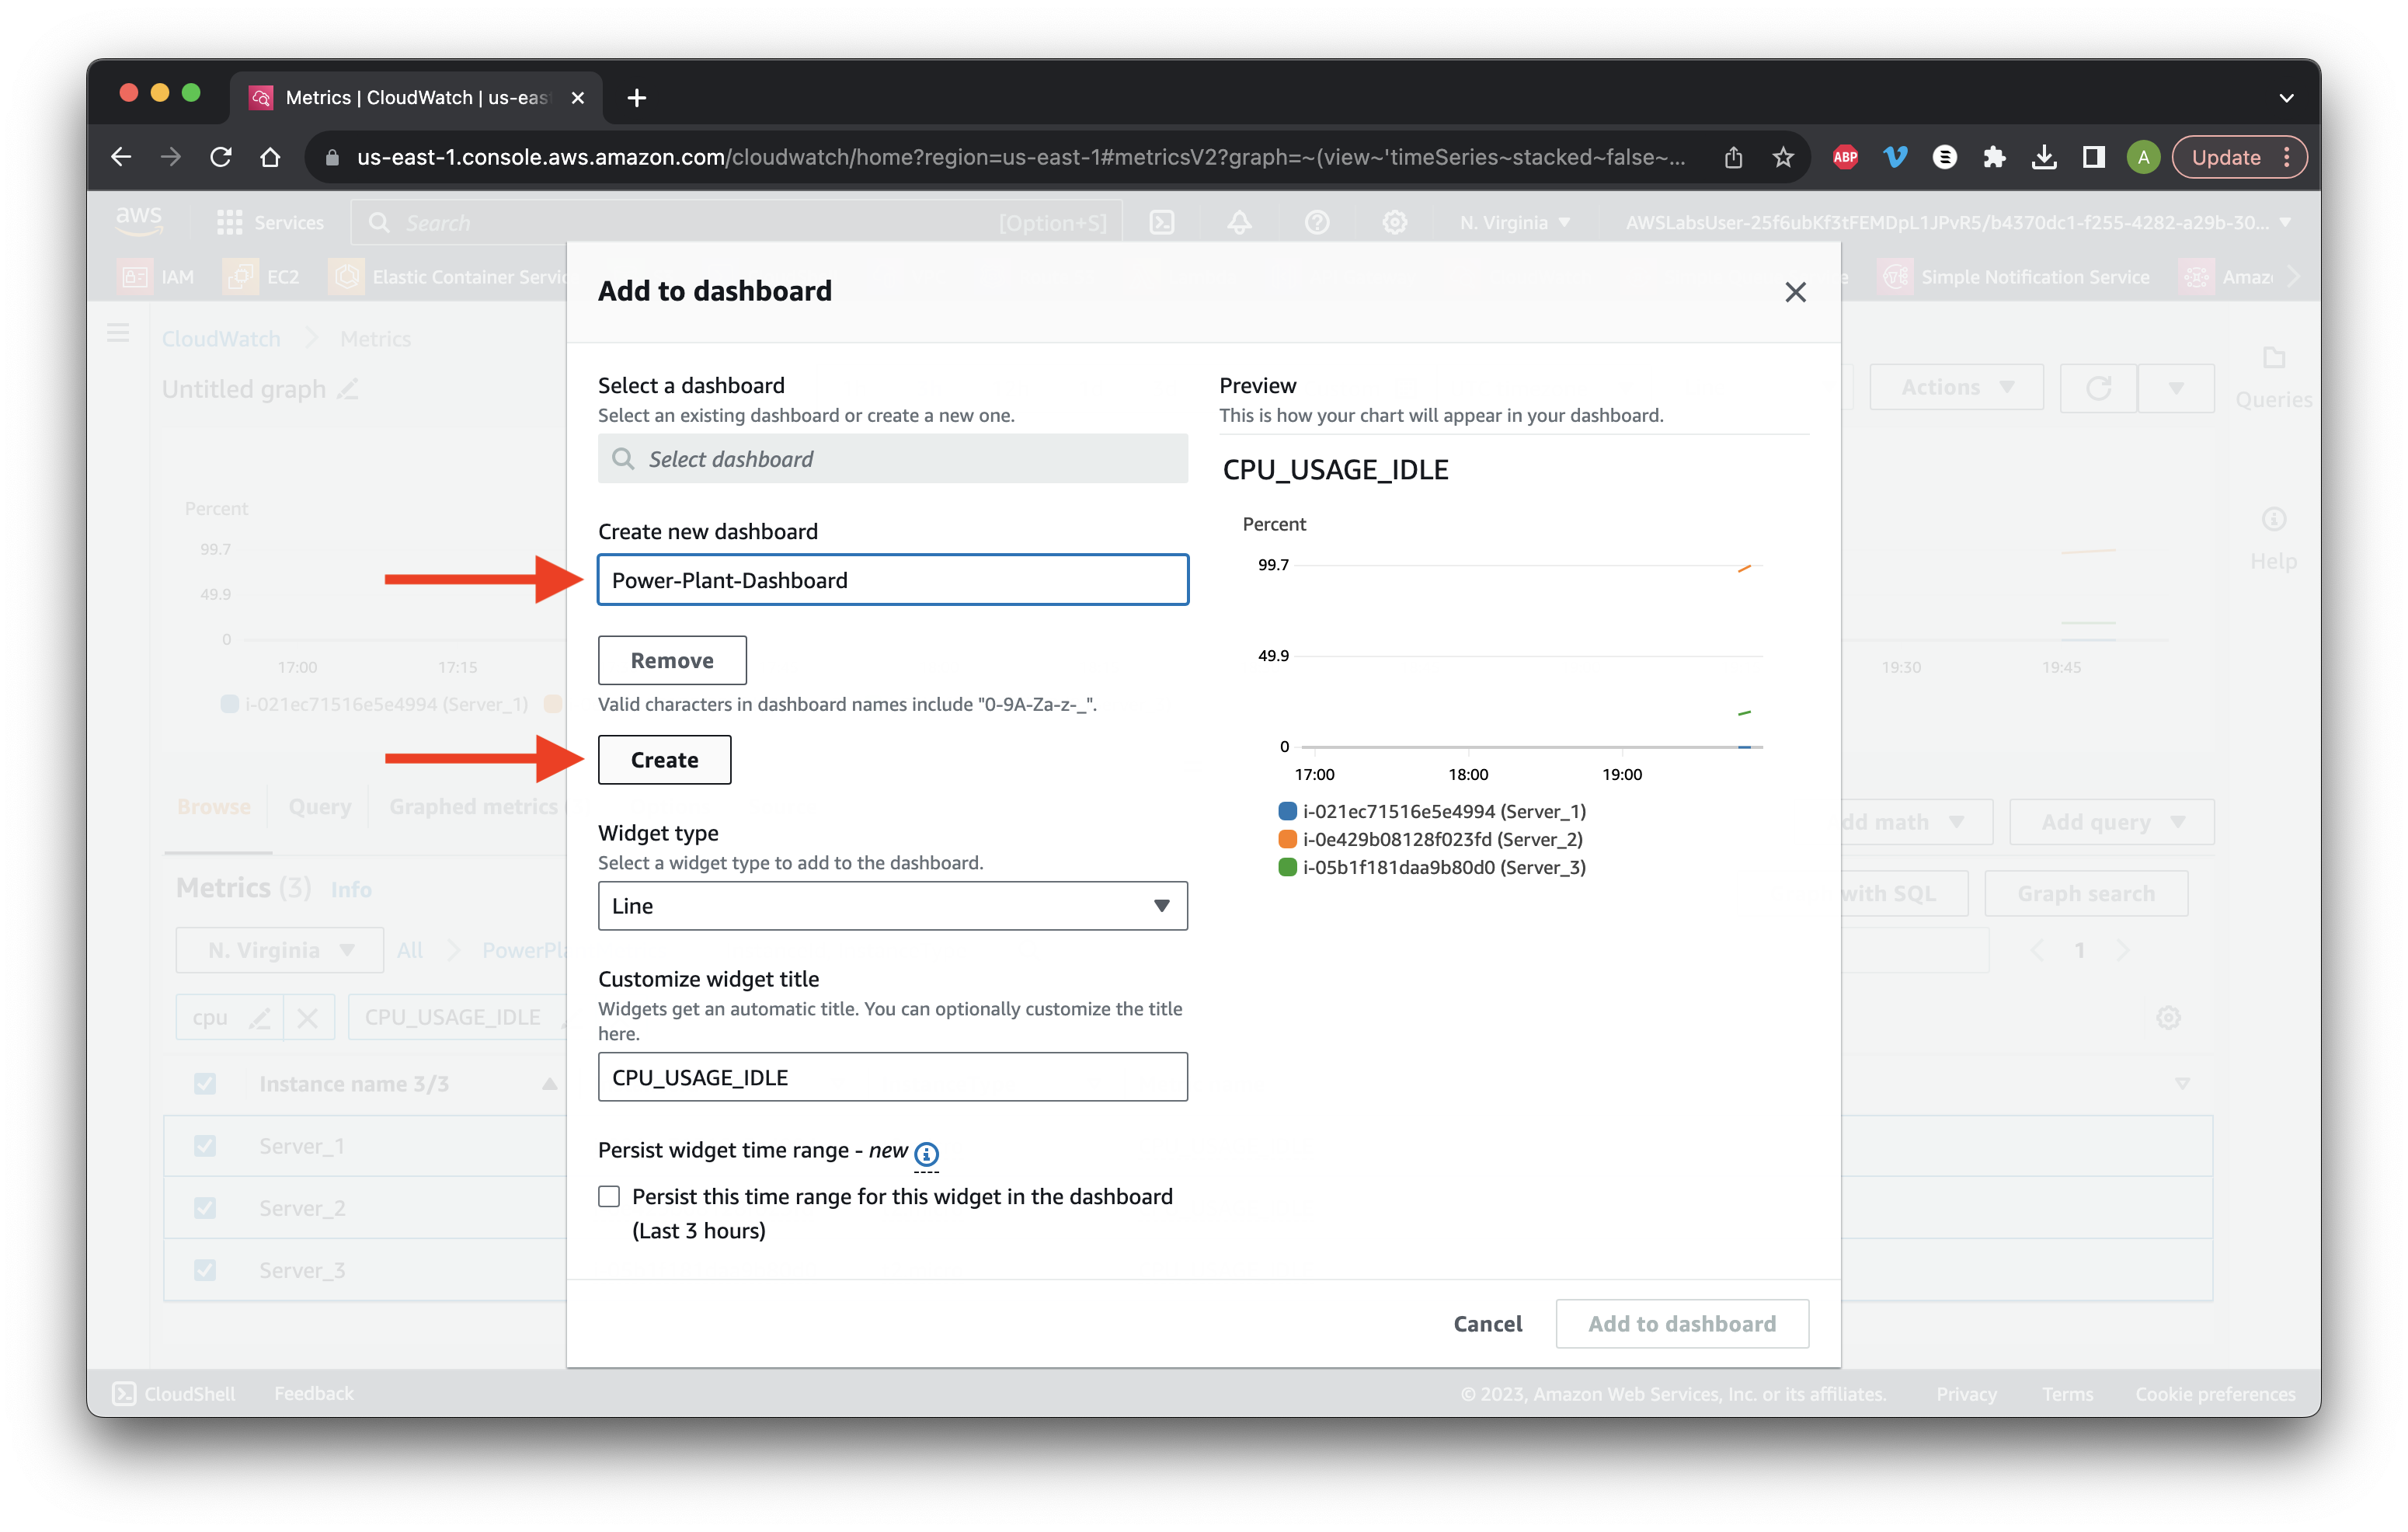Click the share icon in the address bar
The height and width of the screenshot is (1532, 2408).
(x=1733, y=157)
